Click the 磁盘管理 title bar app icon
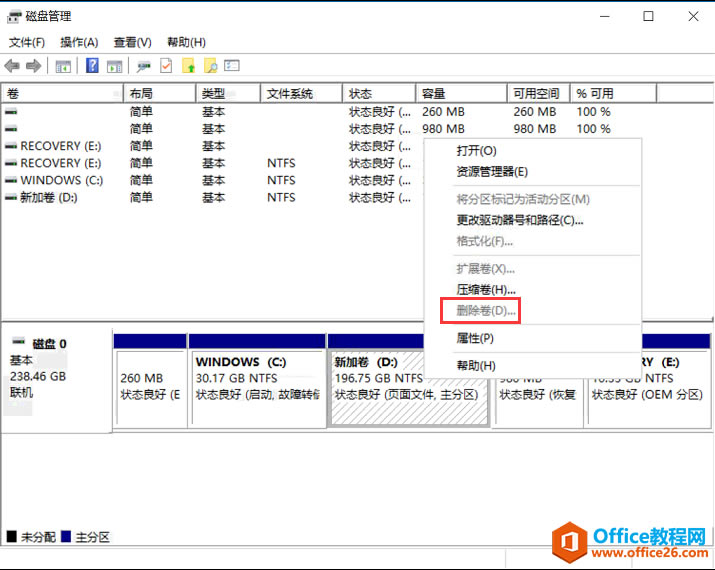Viewport: 715px width, 570px height. [14, 17]
